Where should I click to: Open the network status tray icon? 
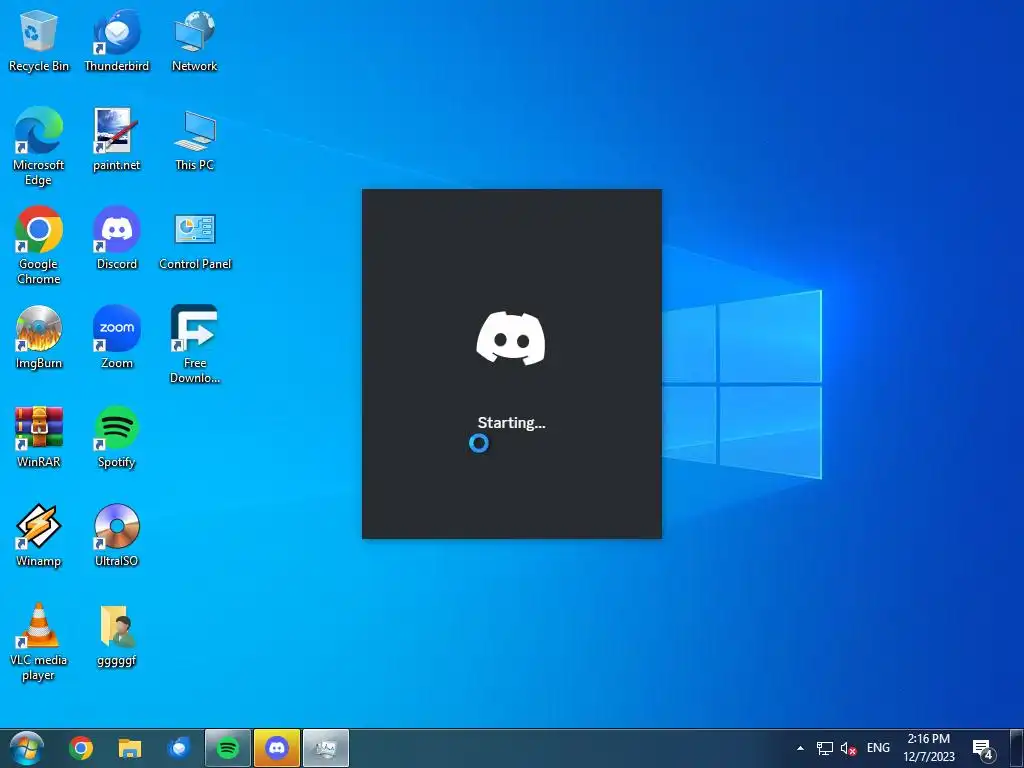pos(825,748)
